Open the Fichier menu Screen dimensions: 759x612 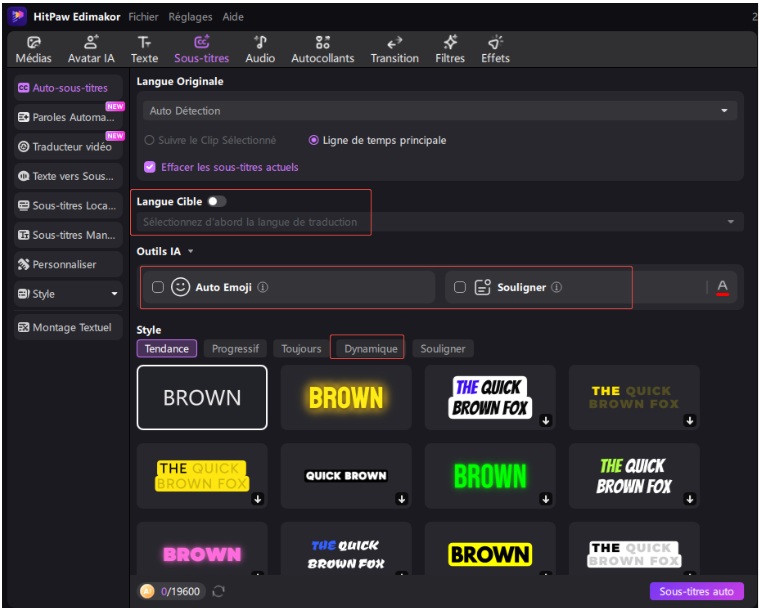(144, 17)
